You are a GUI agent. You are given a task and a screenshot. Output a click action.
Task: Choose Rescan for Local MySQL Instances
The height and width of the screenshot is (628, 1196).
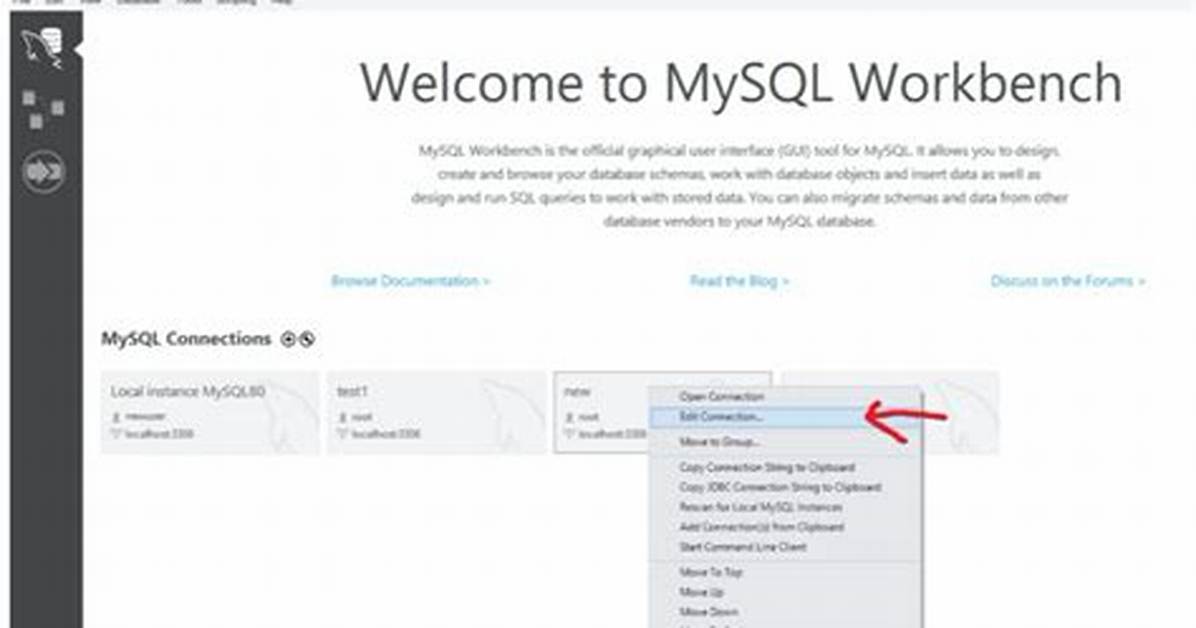(785, 507)
